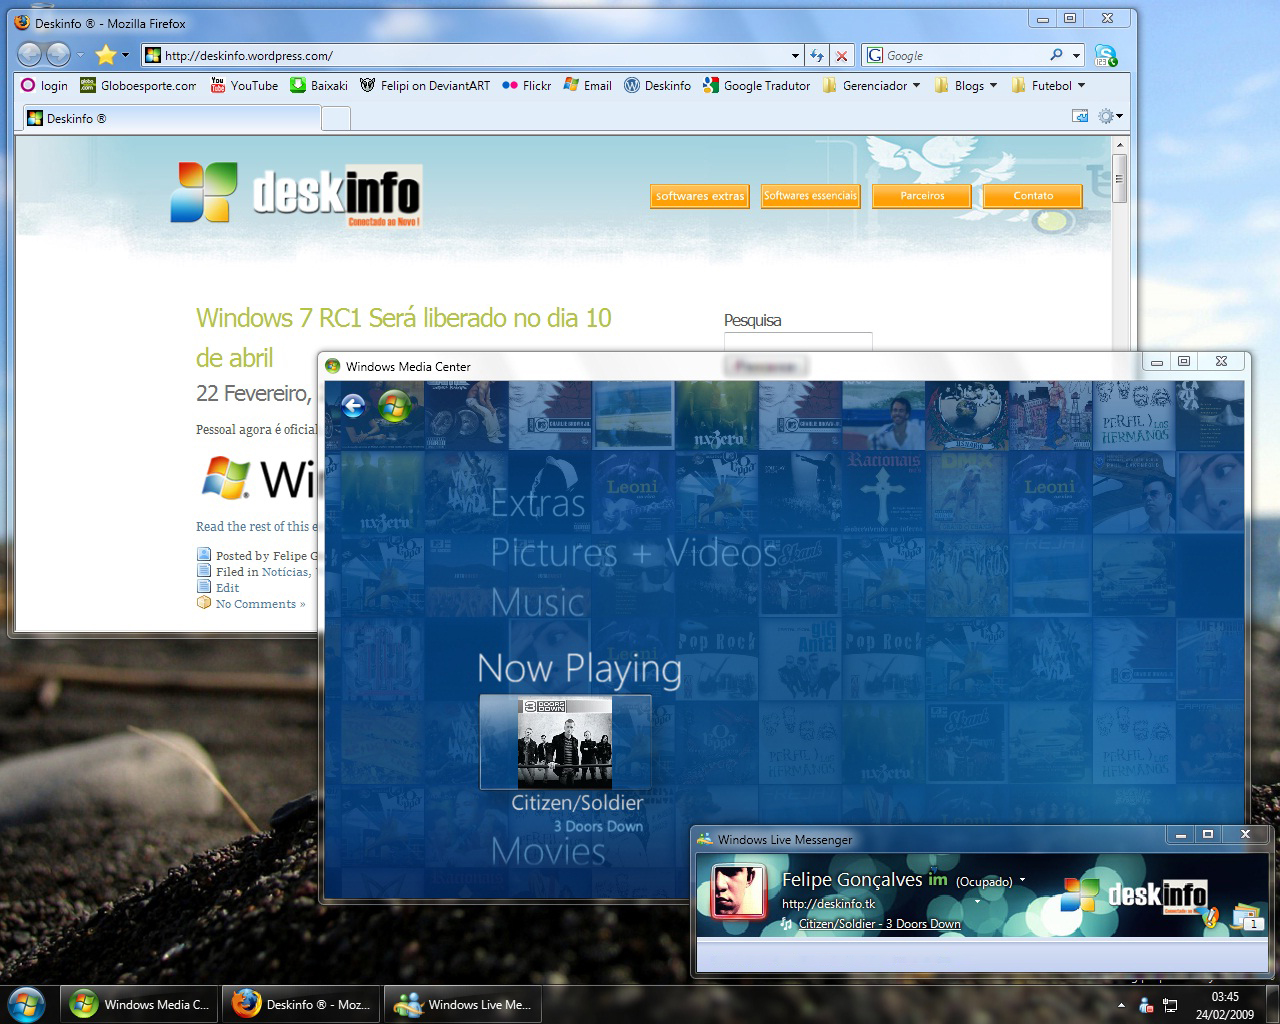Stop loading with red X icon
This screenshot has height=1024, width=1280.
pyautogui.click(x=842, y=56)
